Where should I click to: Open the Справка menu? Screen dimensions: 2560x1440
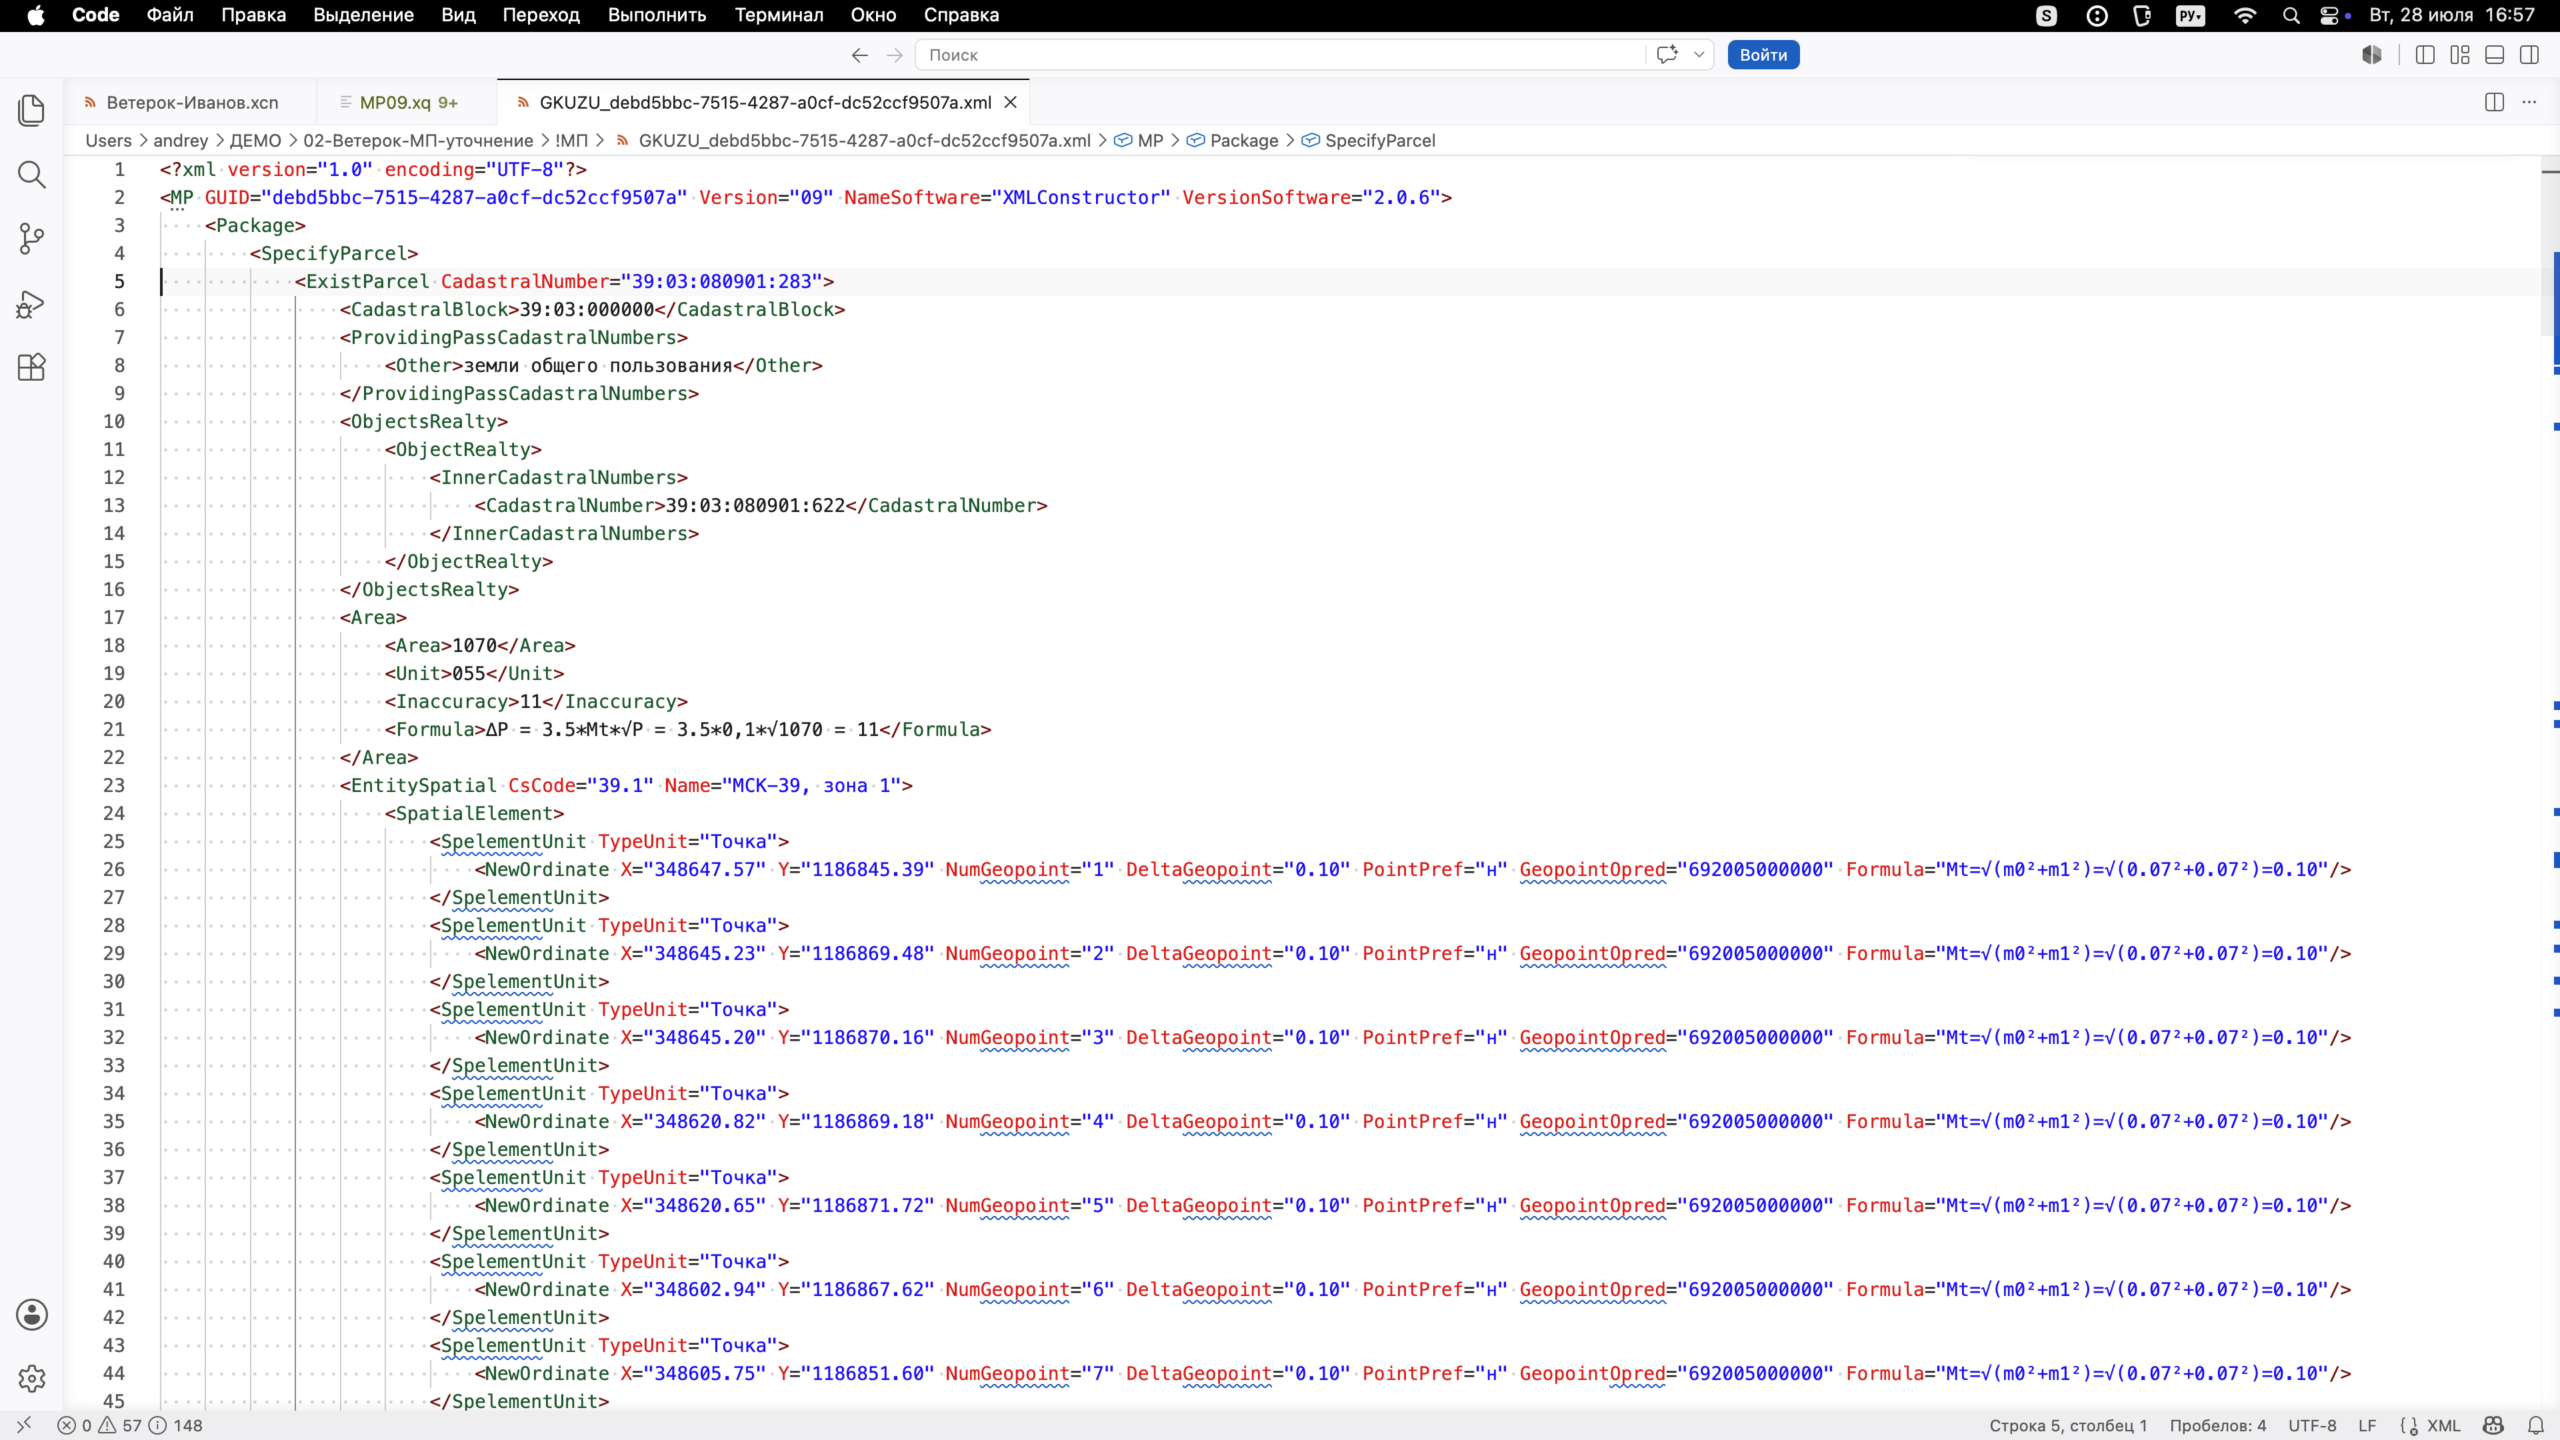961,15
